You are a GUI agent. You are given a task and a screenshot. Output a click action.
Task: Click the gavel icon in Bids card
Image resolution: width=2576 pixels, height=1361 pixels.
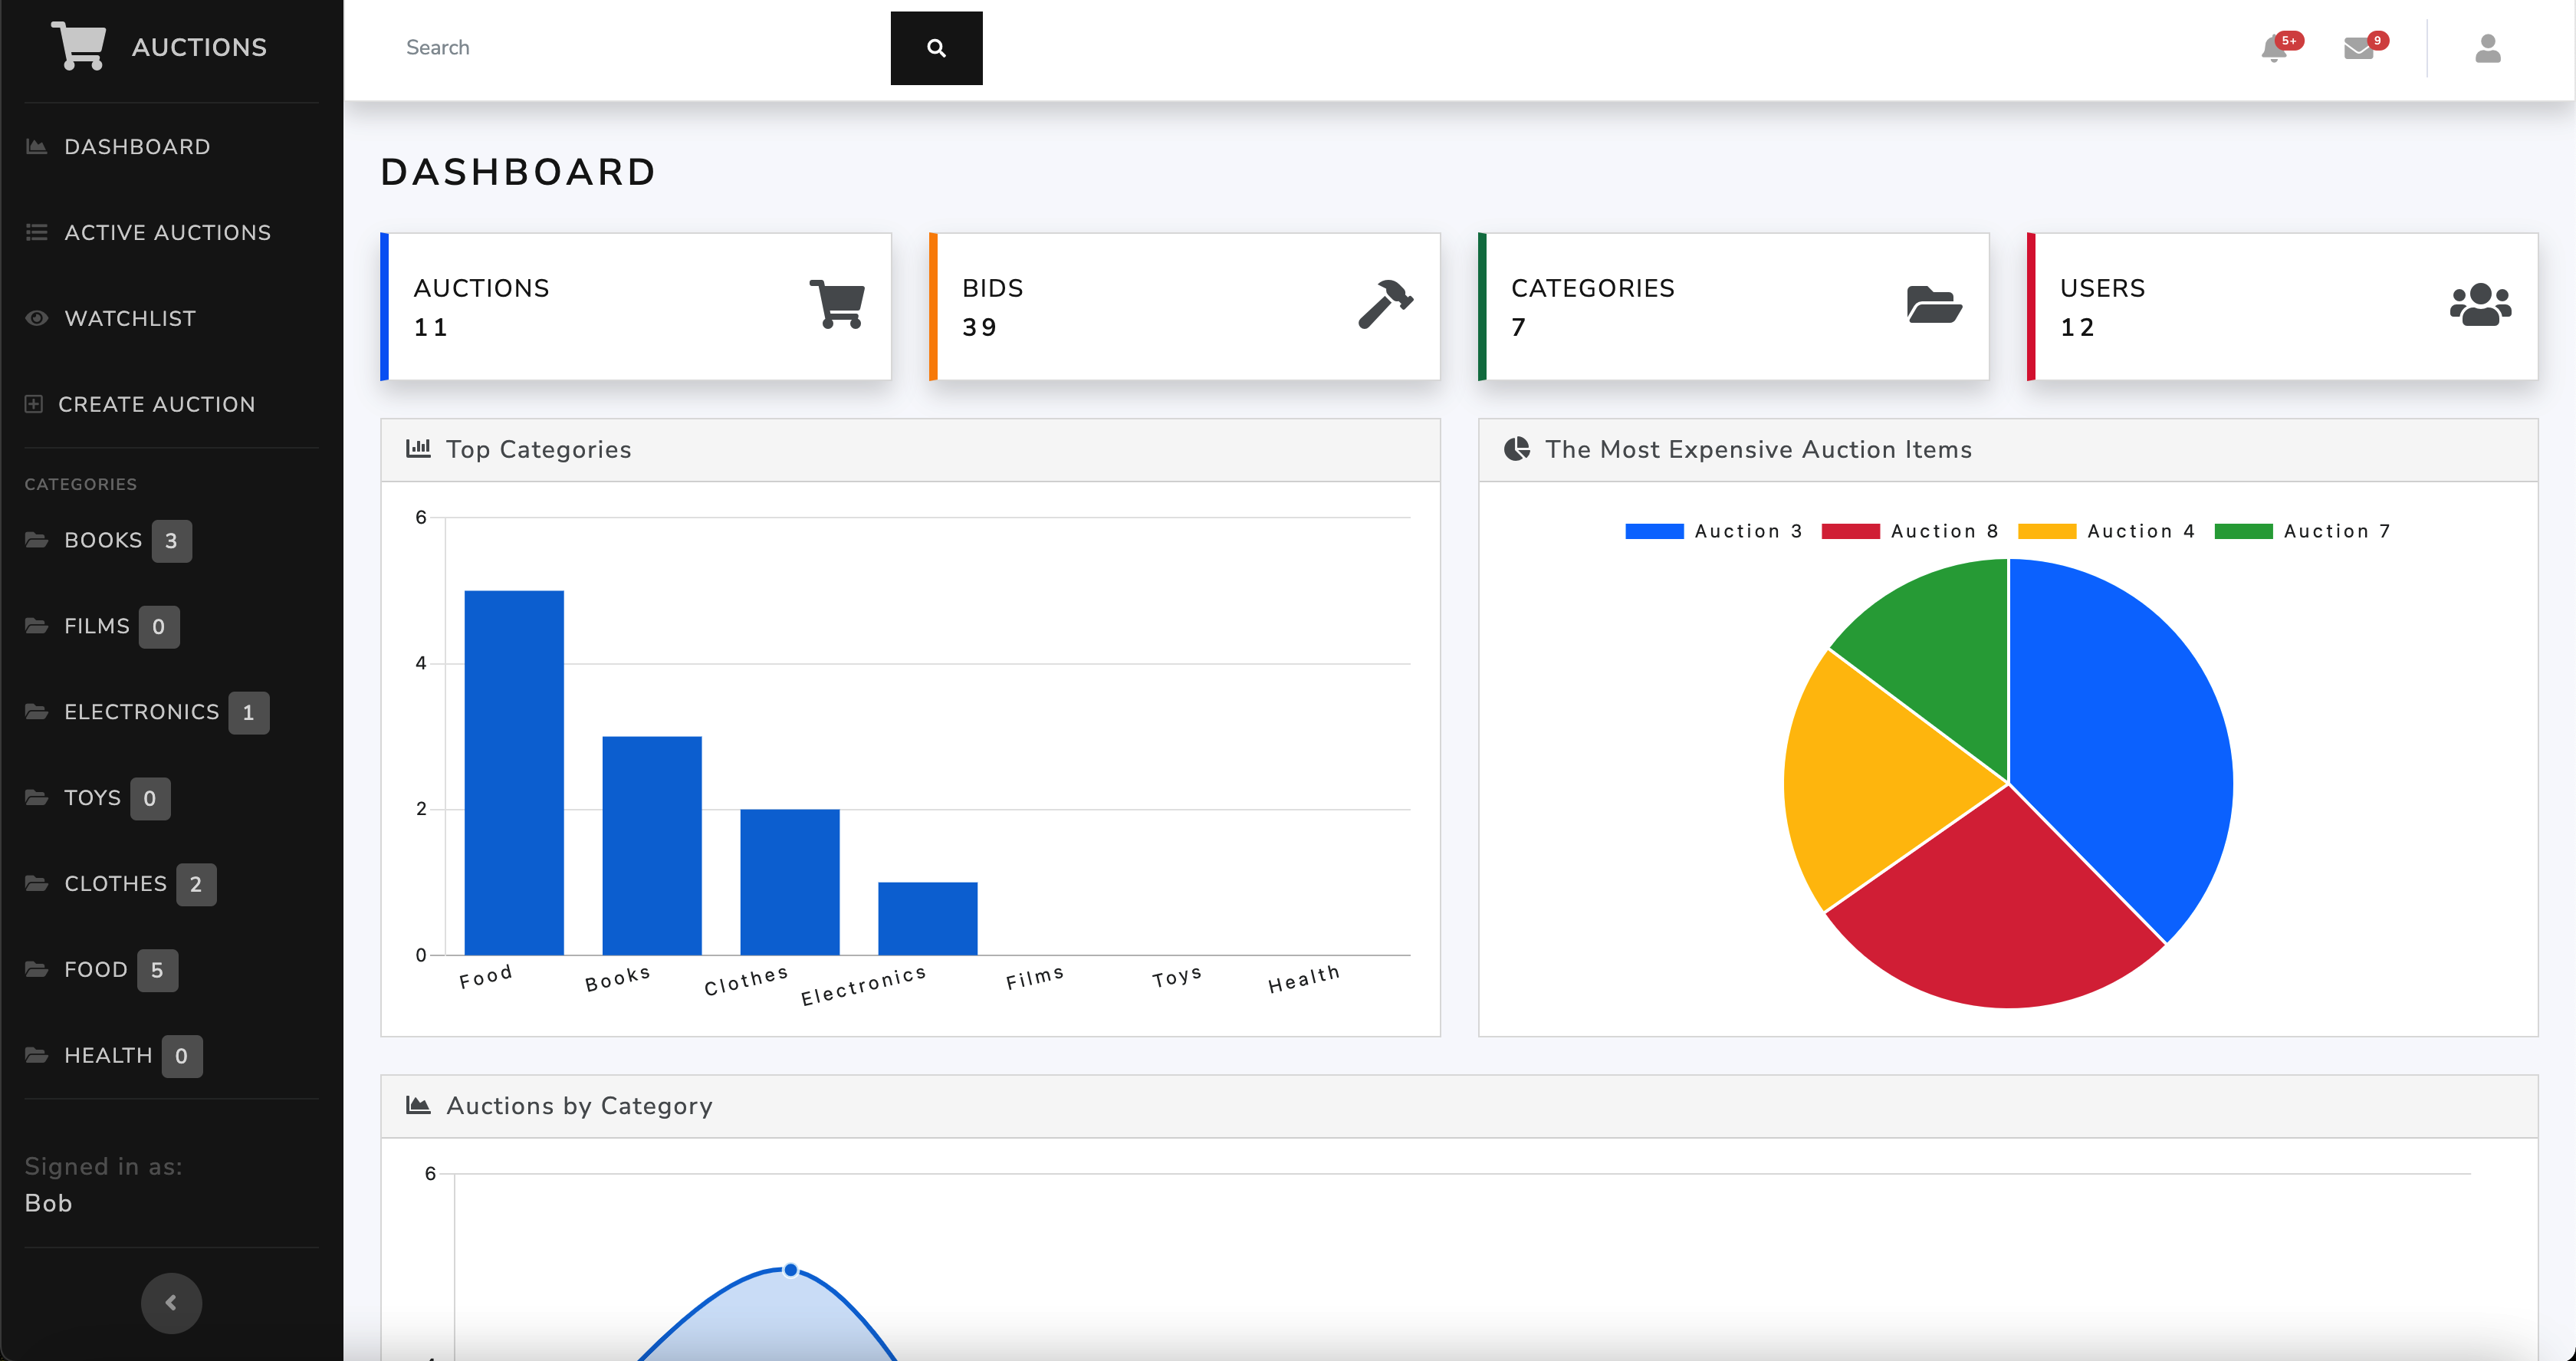pyautogui.click(x=1385, y=304)
